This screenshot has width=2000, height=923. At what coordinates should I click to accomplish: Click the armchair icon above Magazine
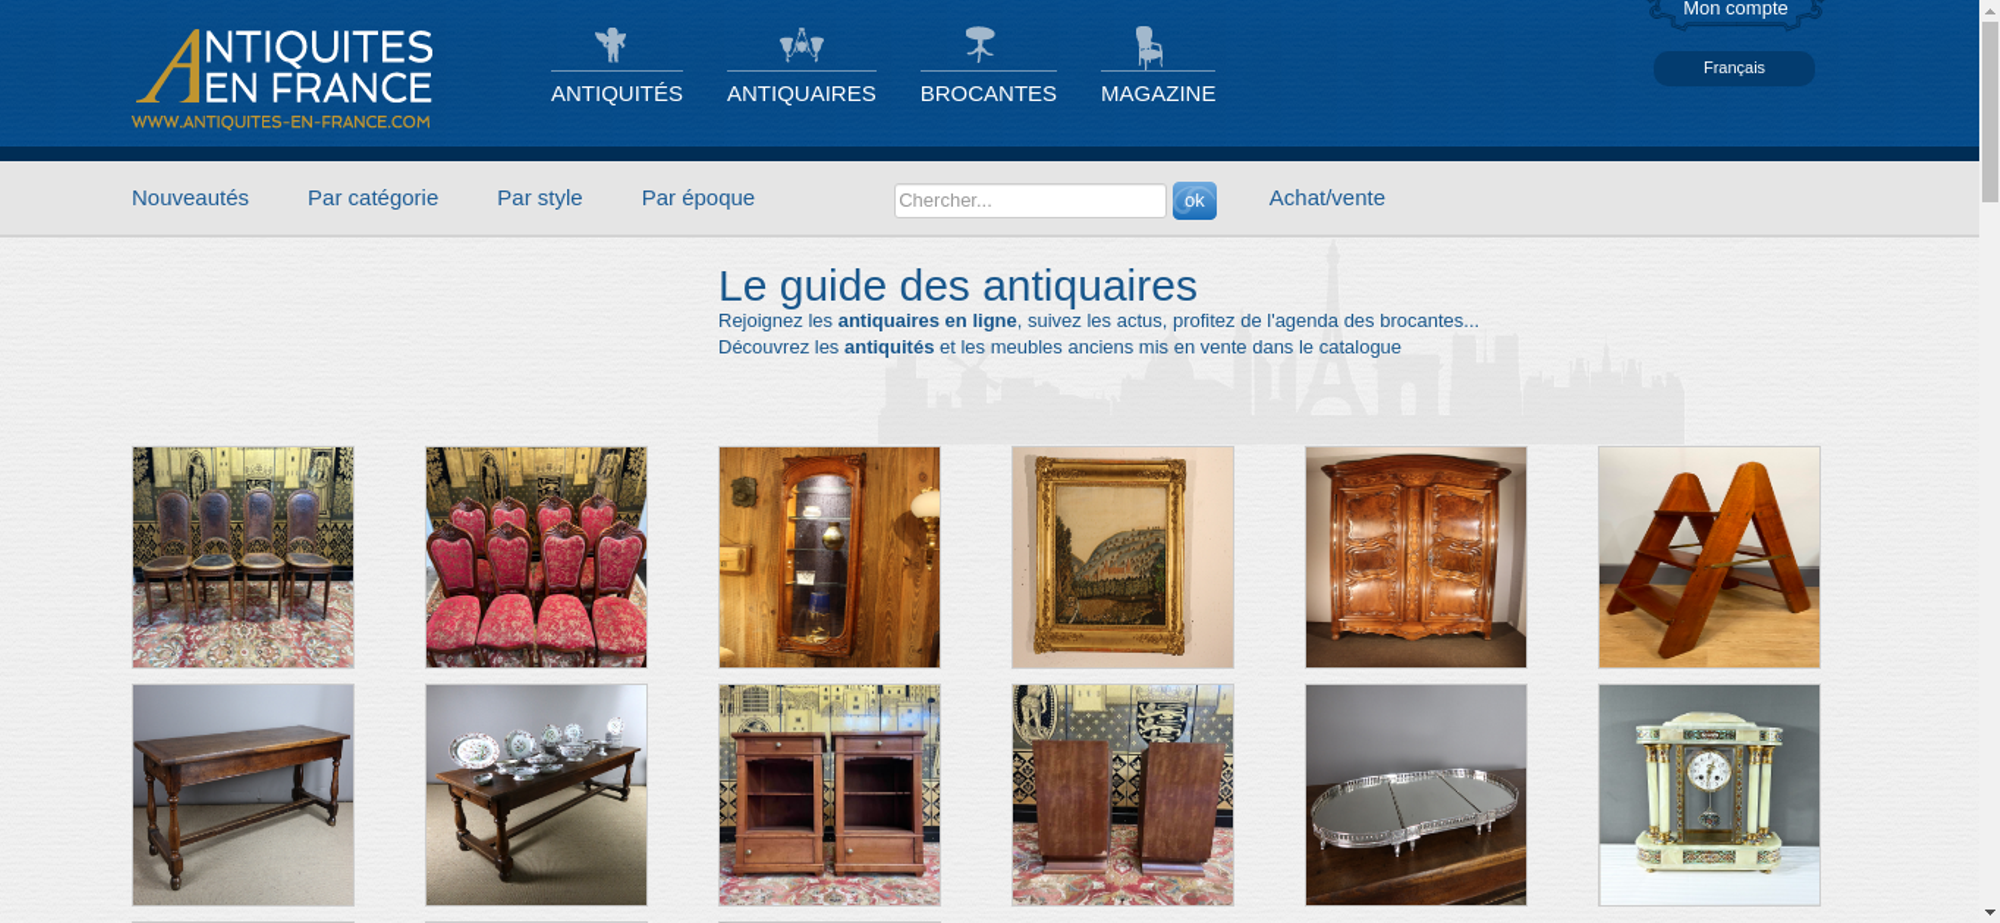(x=1149, y=47)
